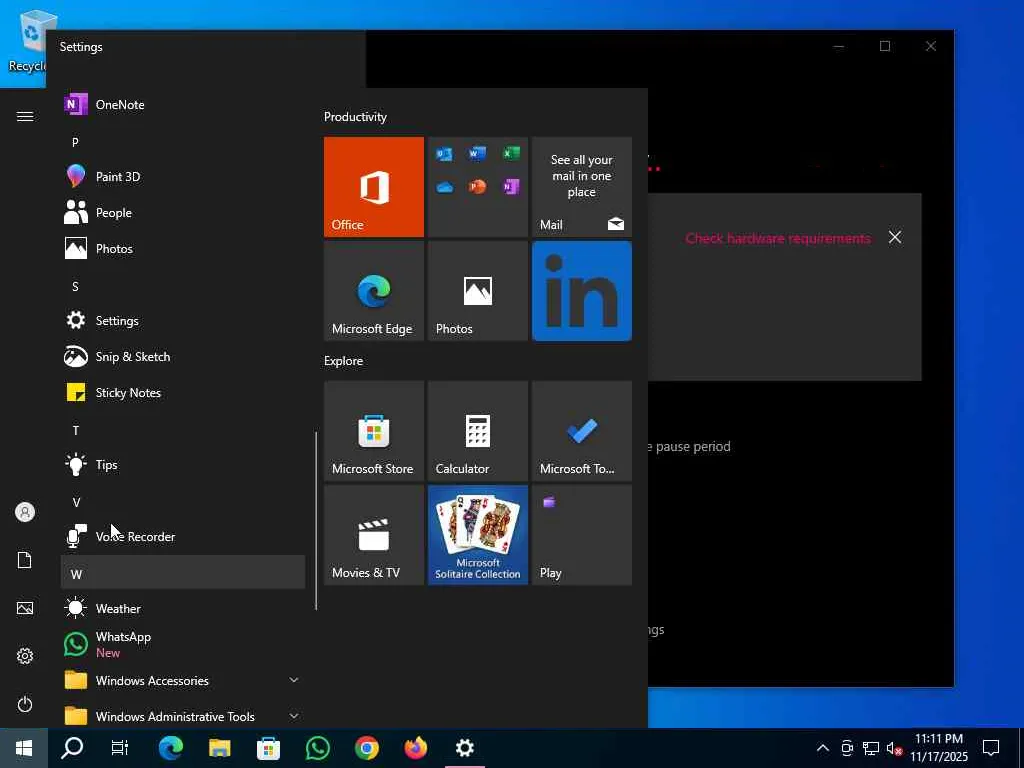Open Settings from the S section
The image size is (1024, 768).
pos(183,321)
